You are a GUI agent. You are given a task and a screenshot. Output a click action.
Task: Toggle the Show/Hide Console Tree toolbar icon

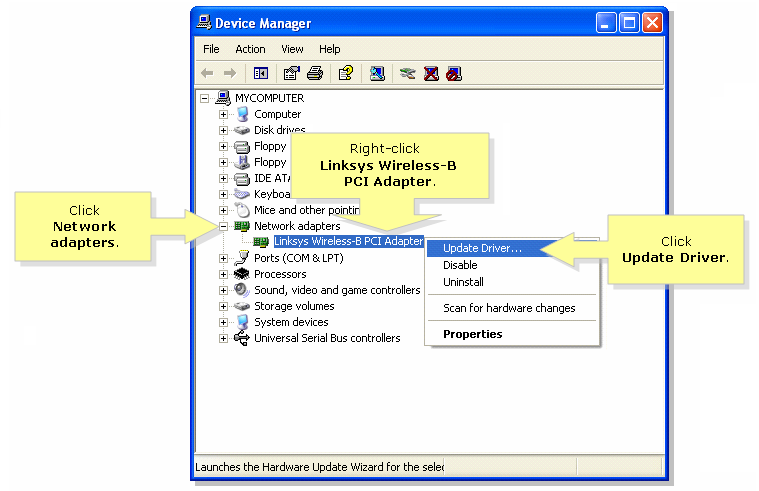(261, 74)
